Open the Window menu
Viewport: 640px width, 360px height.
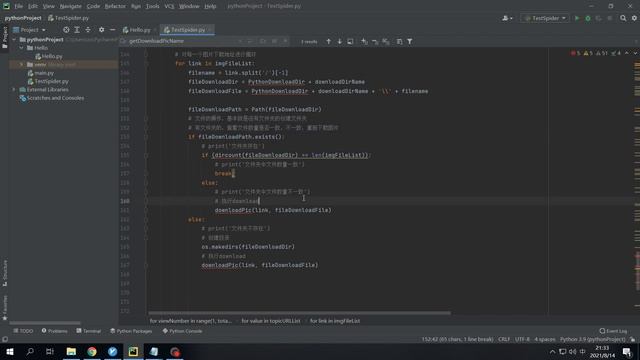tap(189, 6)
